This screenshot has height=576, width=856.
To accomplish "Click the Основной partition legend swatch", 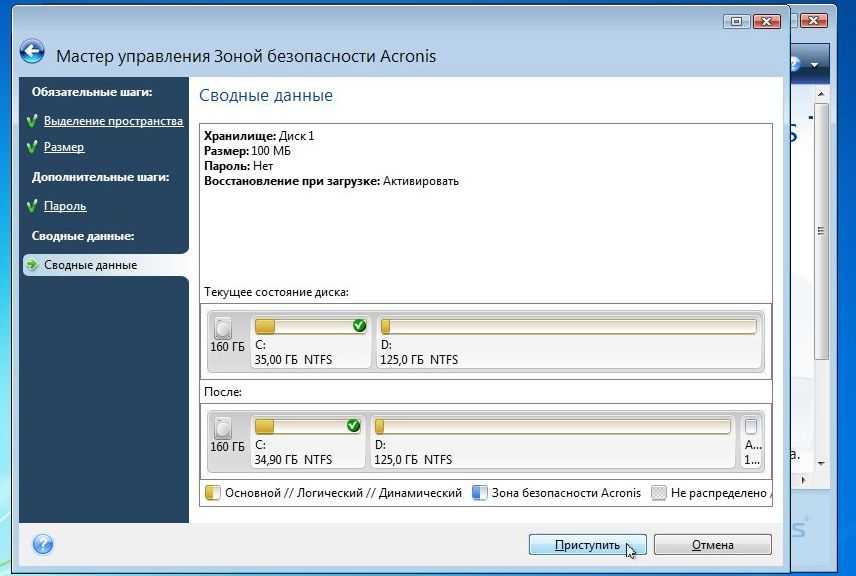I will [x=212, y=493].
